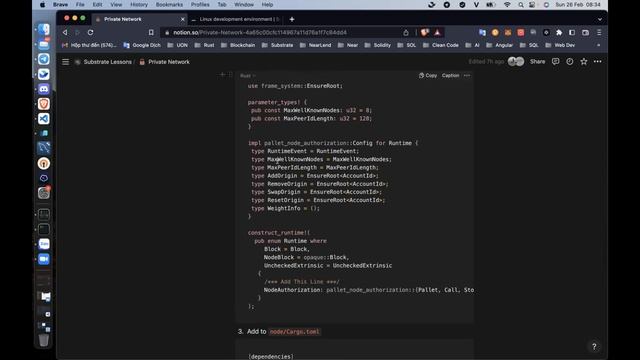Open Zoom from the dock
640x360 pixels.
(44, 259)
